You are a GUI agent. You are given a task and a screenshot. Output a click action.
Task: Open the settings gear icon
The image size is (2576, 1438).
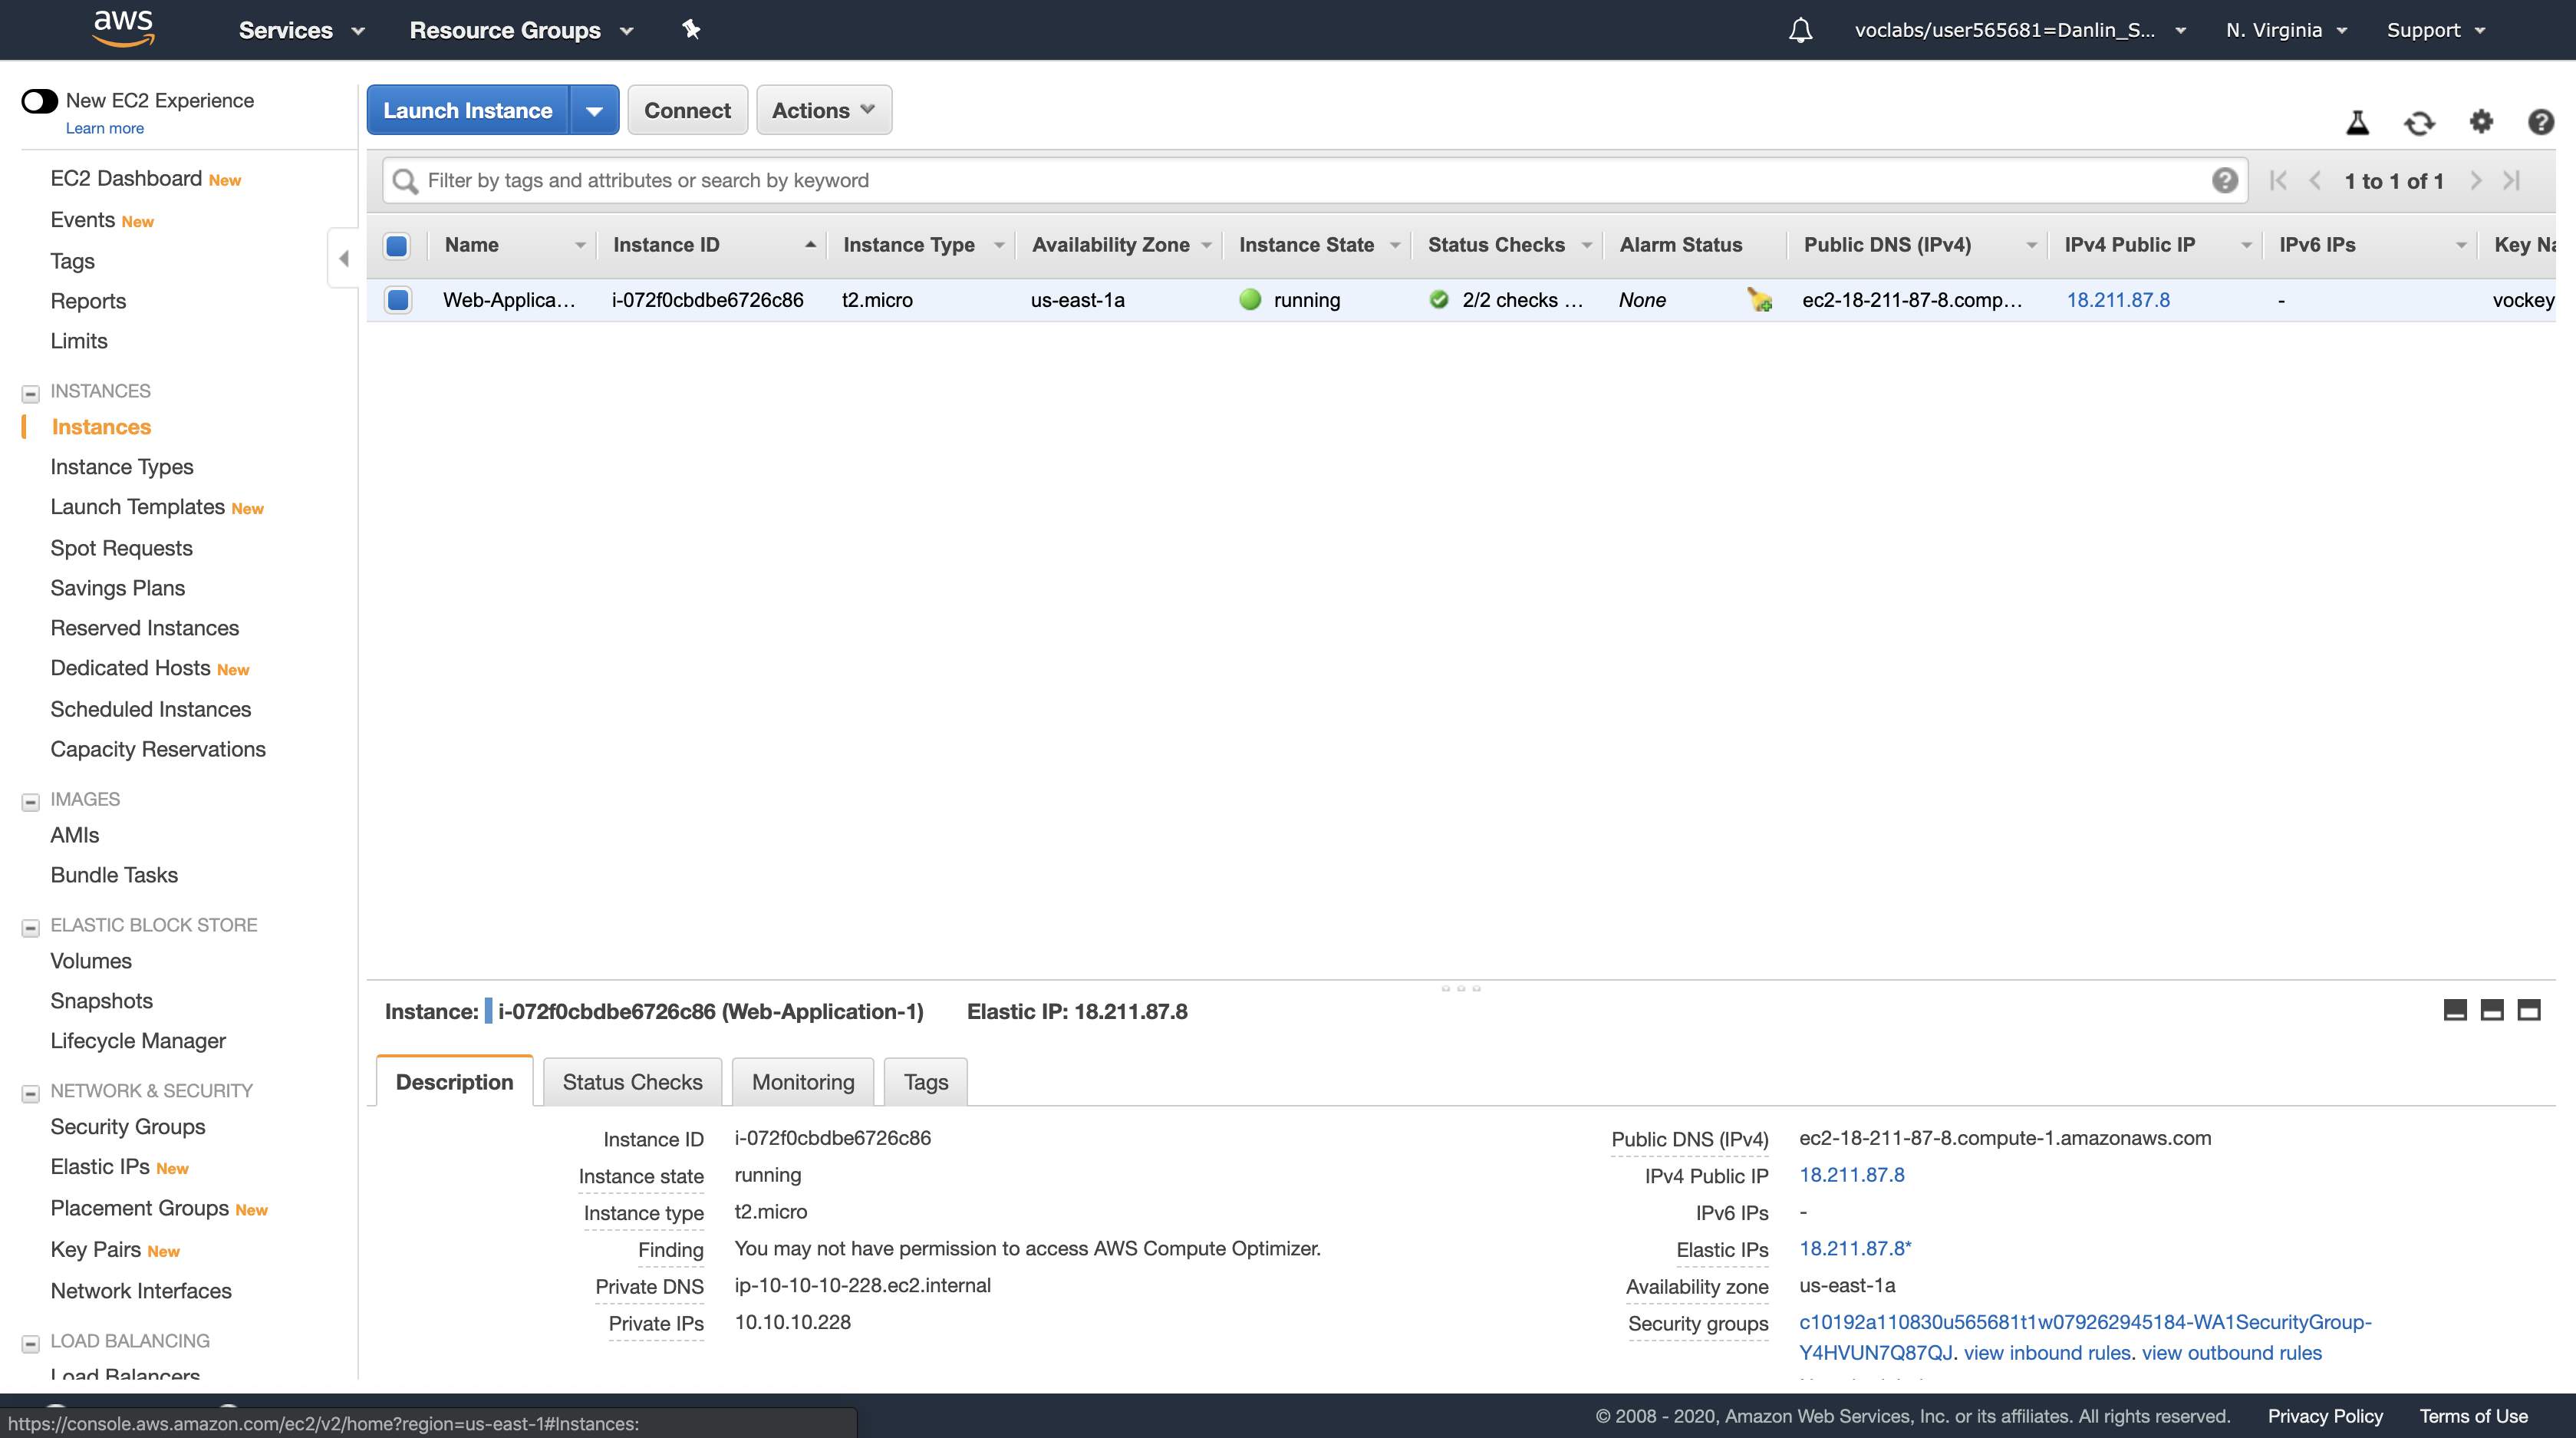(x=2481, y=122)
